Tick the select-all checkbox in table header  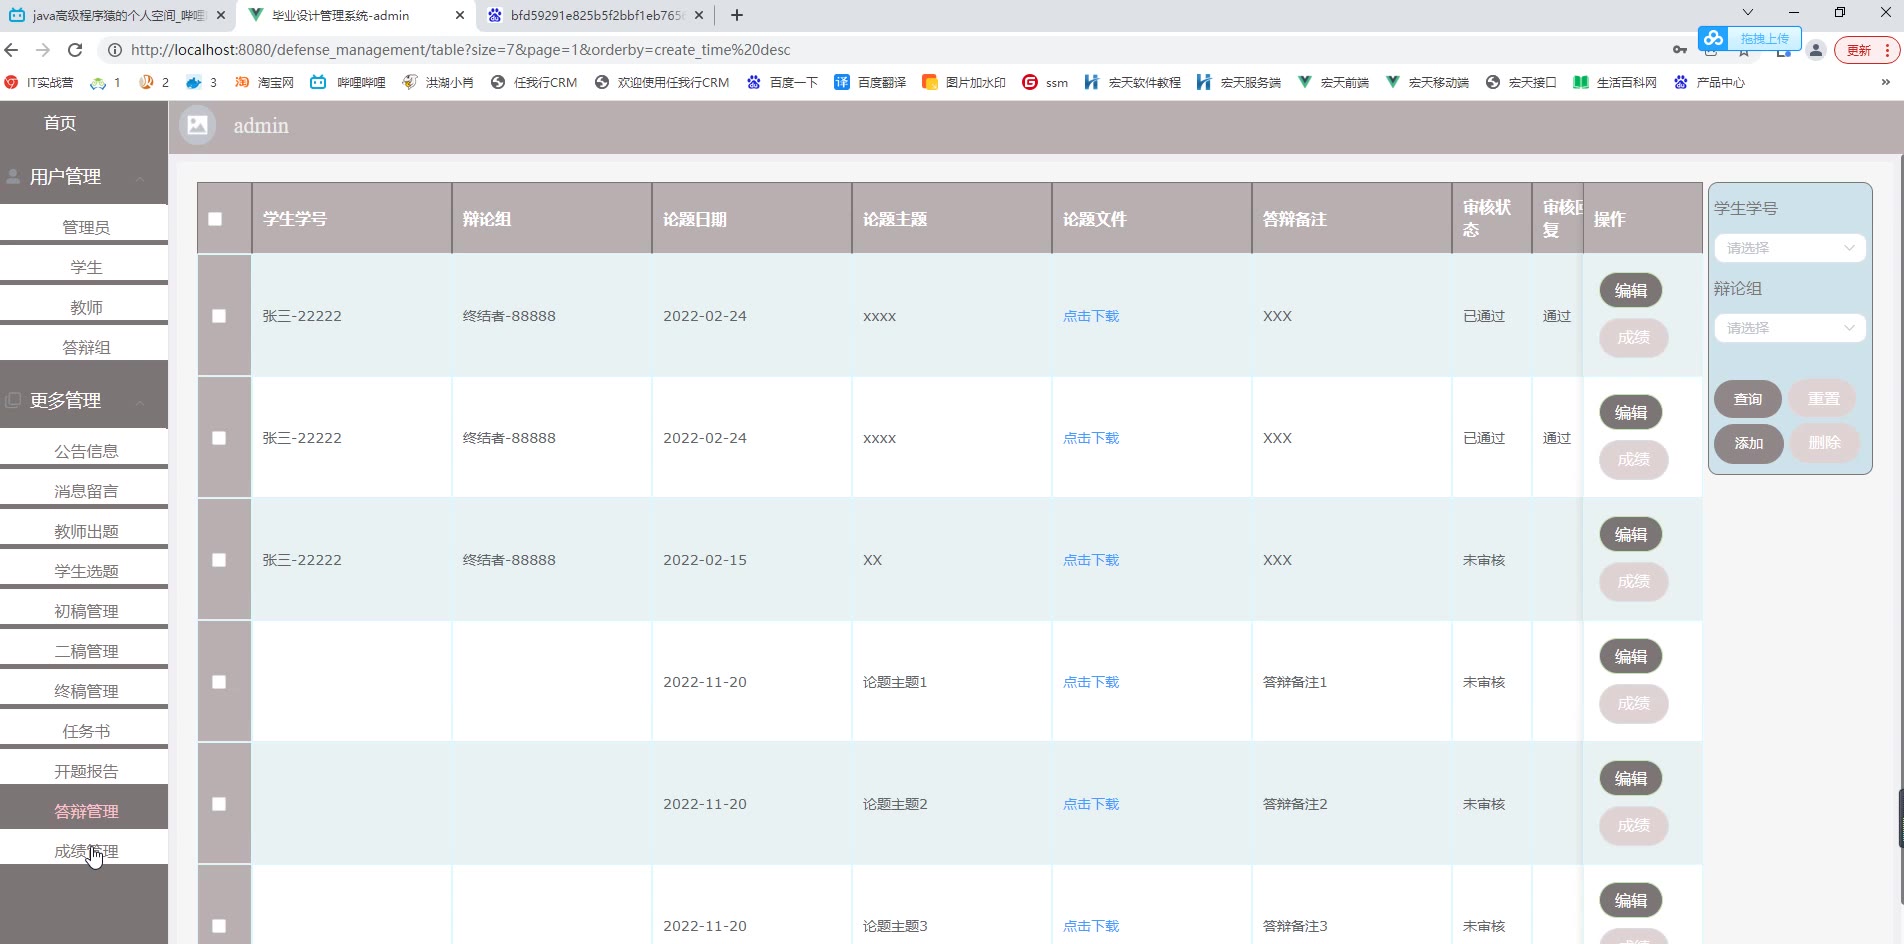215,219
